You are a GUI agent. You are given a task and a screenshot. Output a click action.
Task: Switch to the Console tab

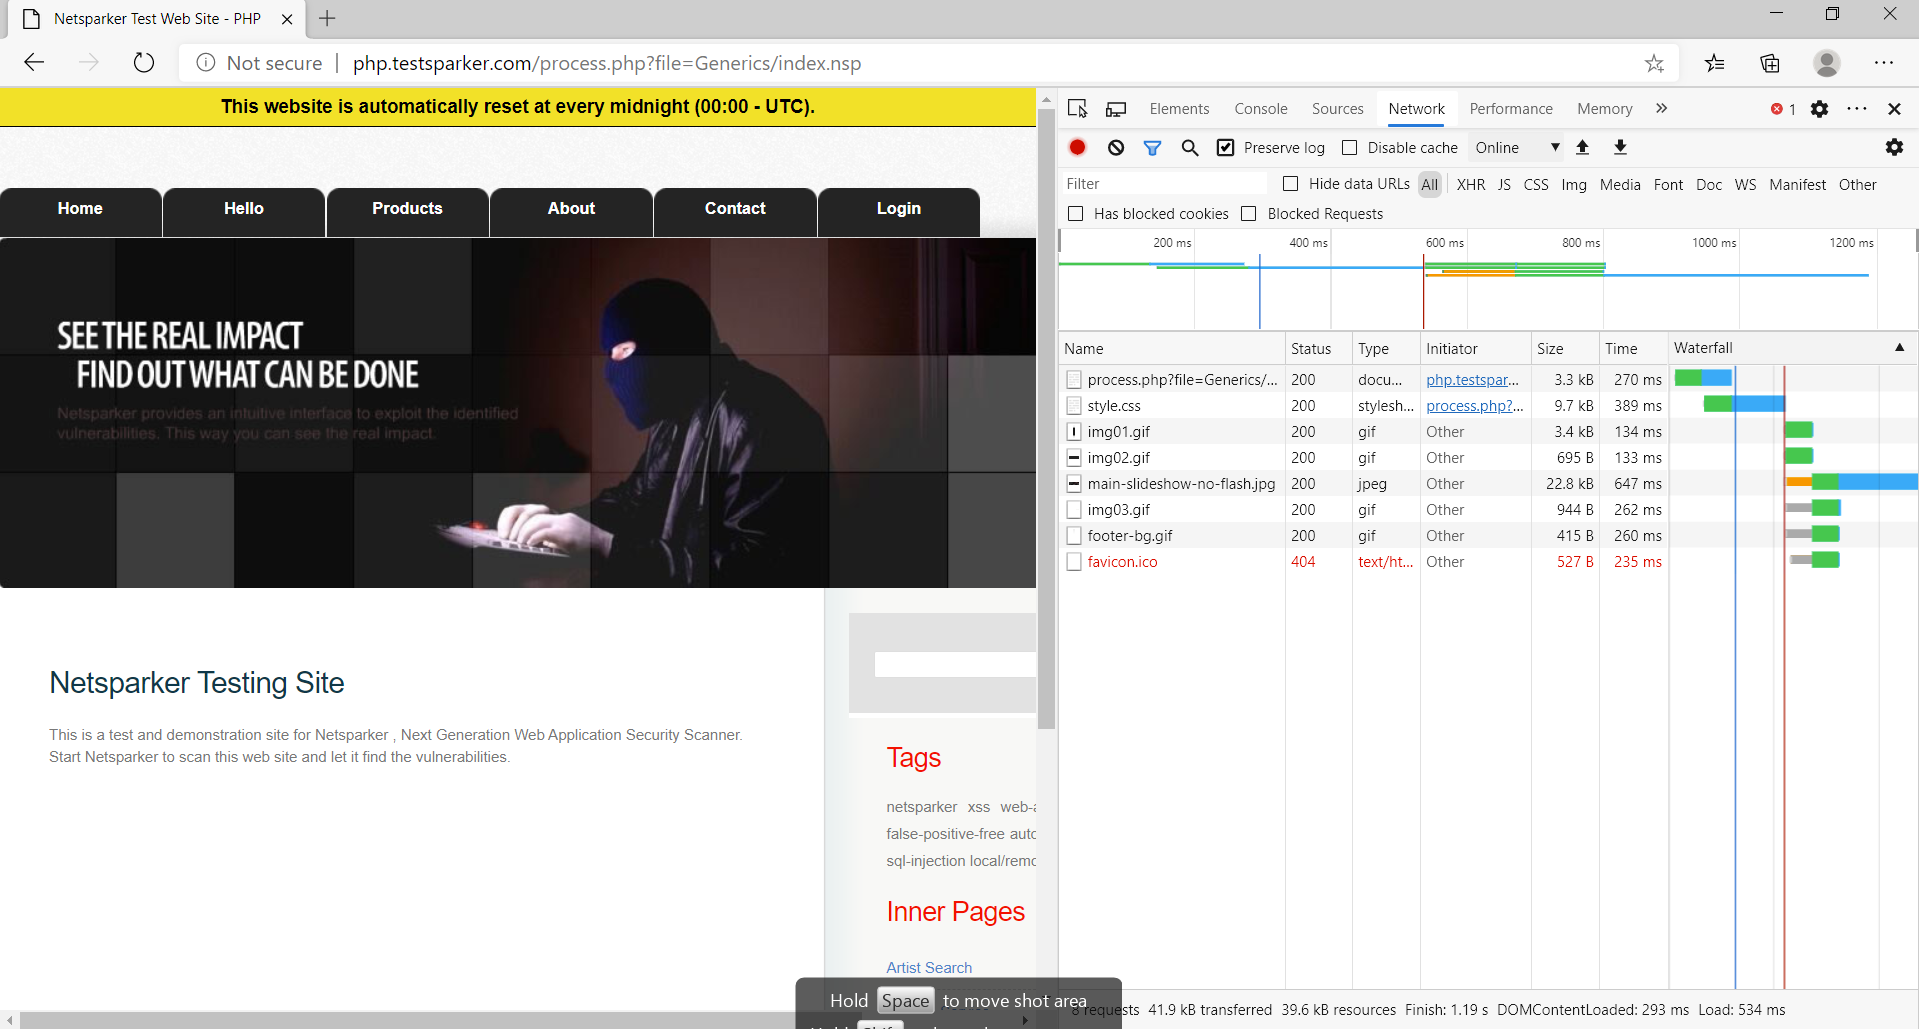[x=1261, y=109]
